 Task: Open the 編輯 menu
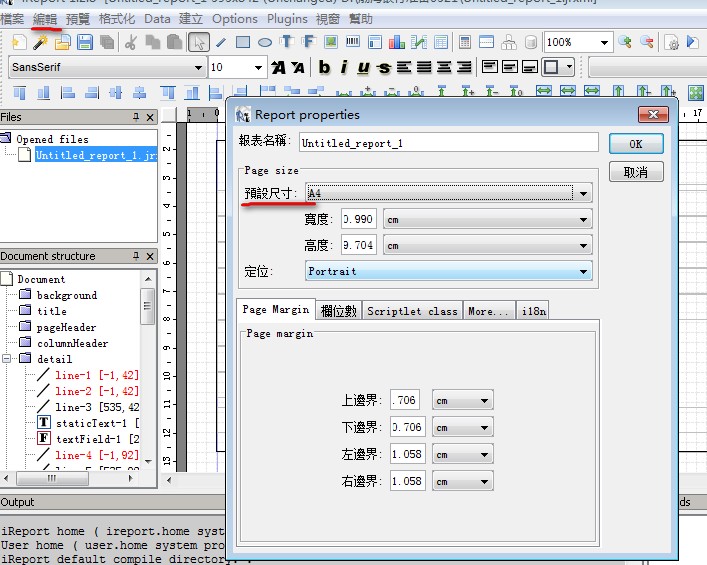45,18
